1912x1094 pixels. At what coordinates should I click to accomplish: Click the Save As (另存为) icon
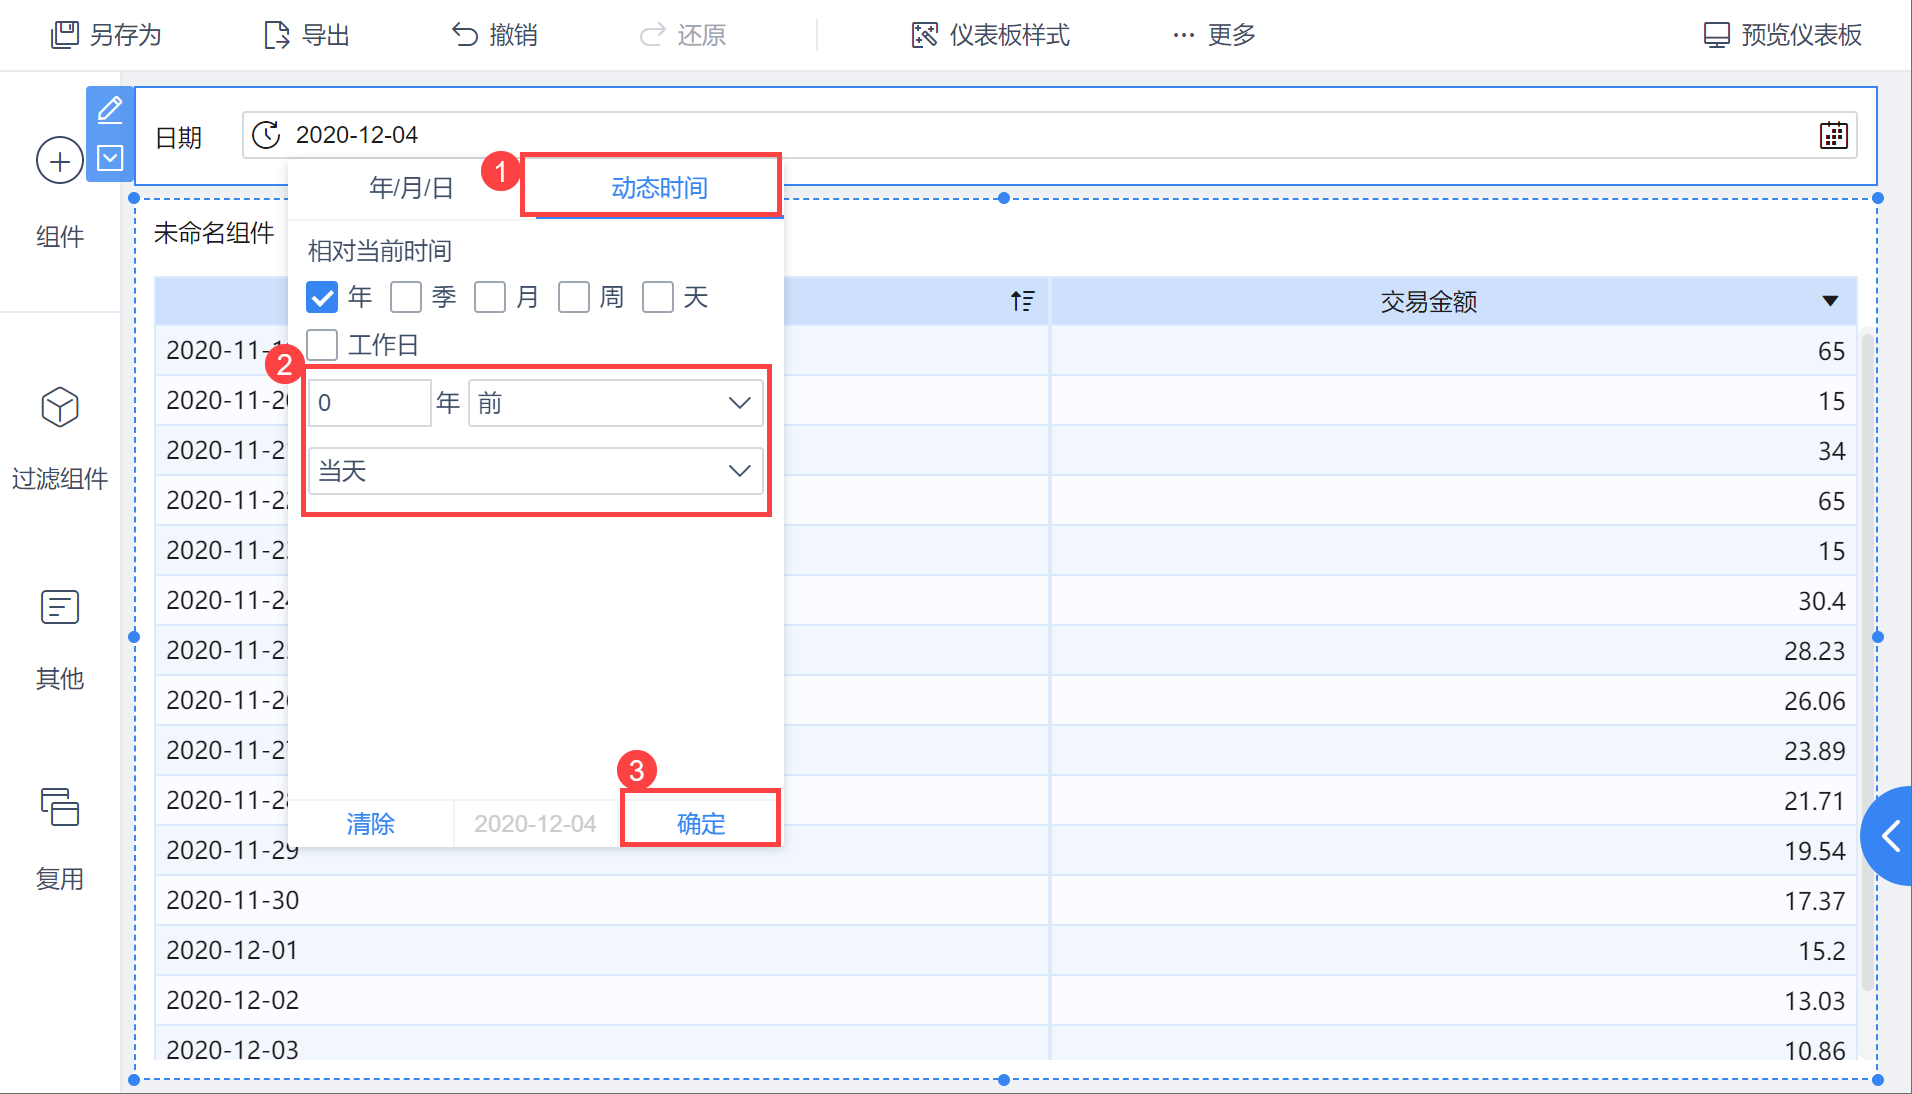click(65, 35)
